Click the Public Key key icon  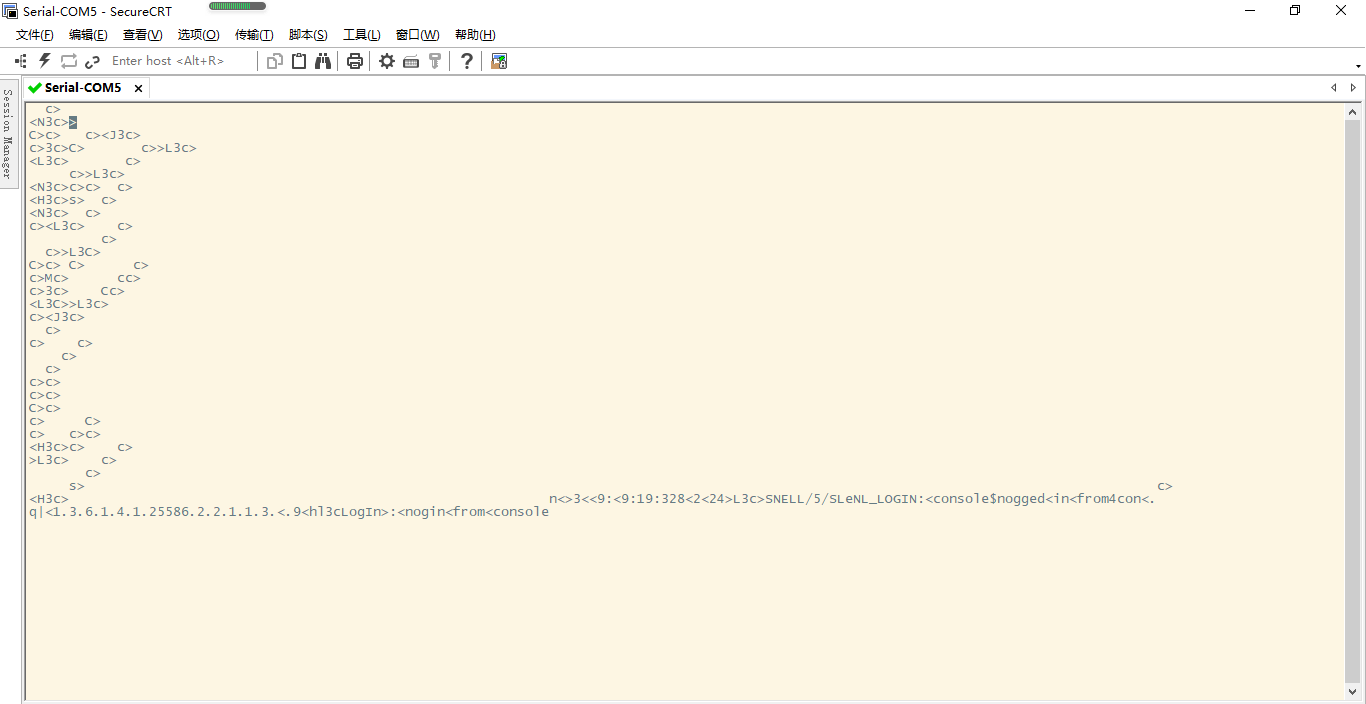[435, 61]
